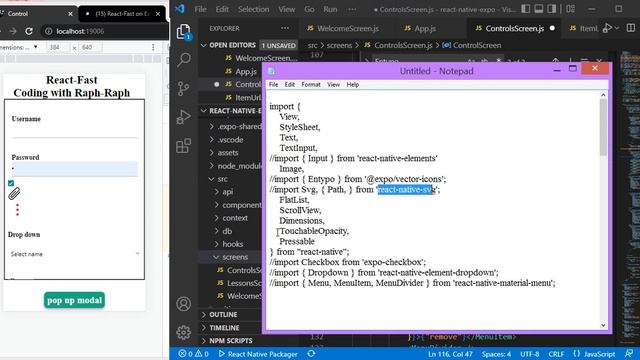Click the Run code play icon in editor

pos(608,28)
